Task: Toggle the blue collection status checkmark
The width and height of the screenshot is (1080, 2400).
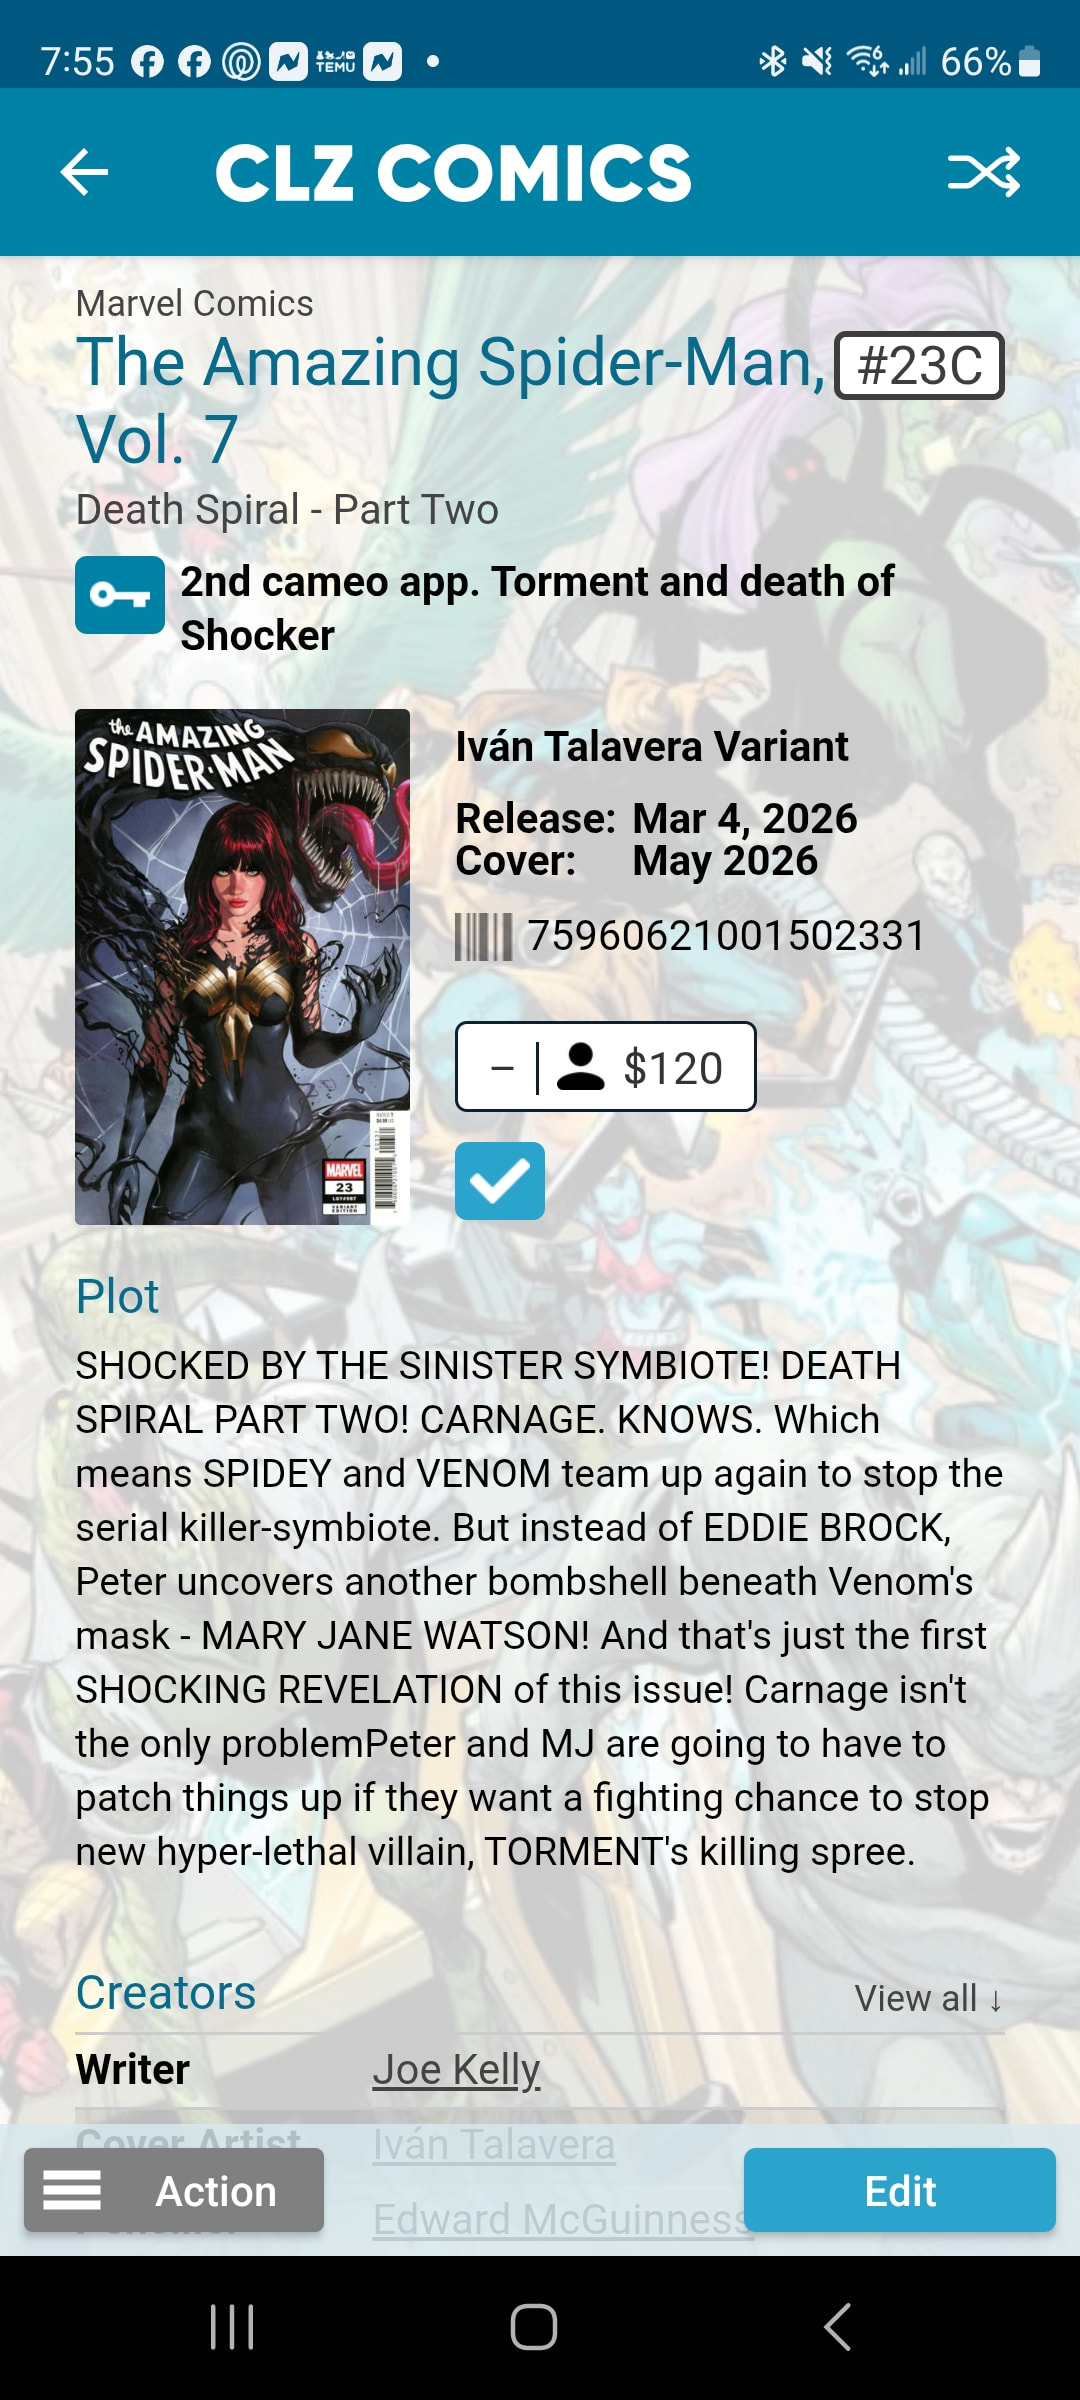Action: [x=500, y=1181]
